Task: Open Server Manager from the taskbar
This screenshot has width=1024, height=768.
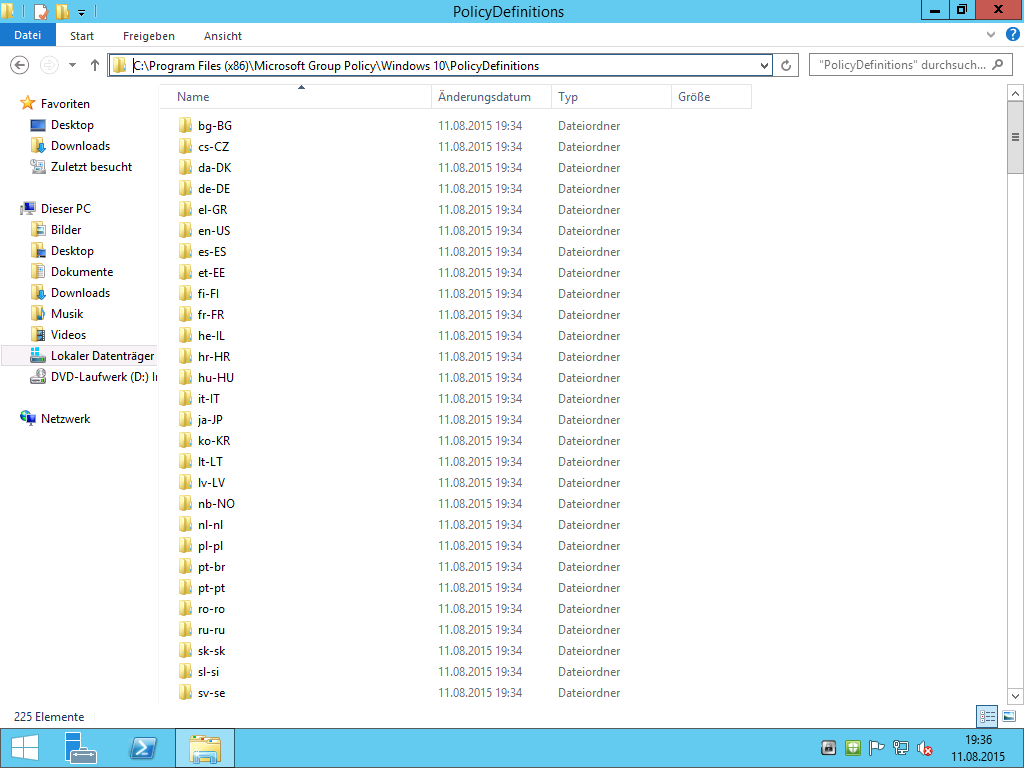Action: tap(80, 748)
